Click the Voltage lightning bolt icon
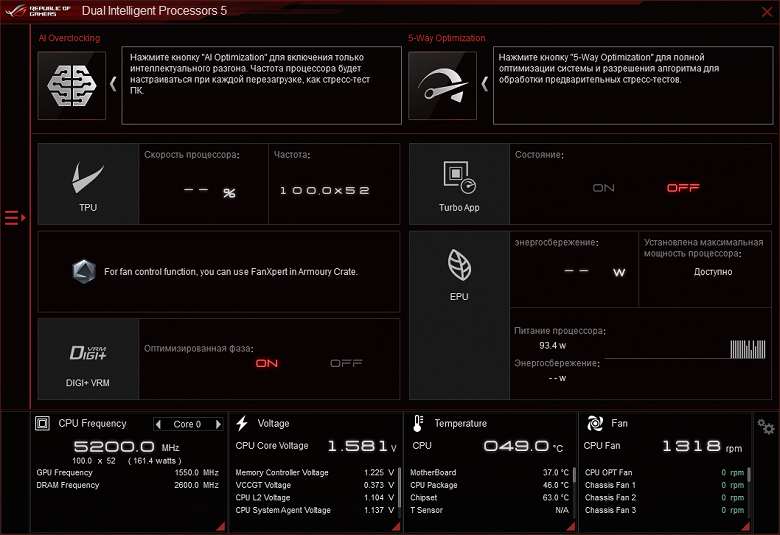Image resolution: width=780 pixels, height=535 pixels. point(242,424)
